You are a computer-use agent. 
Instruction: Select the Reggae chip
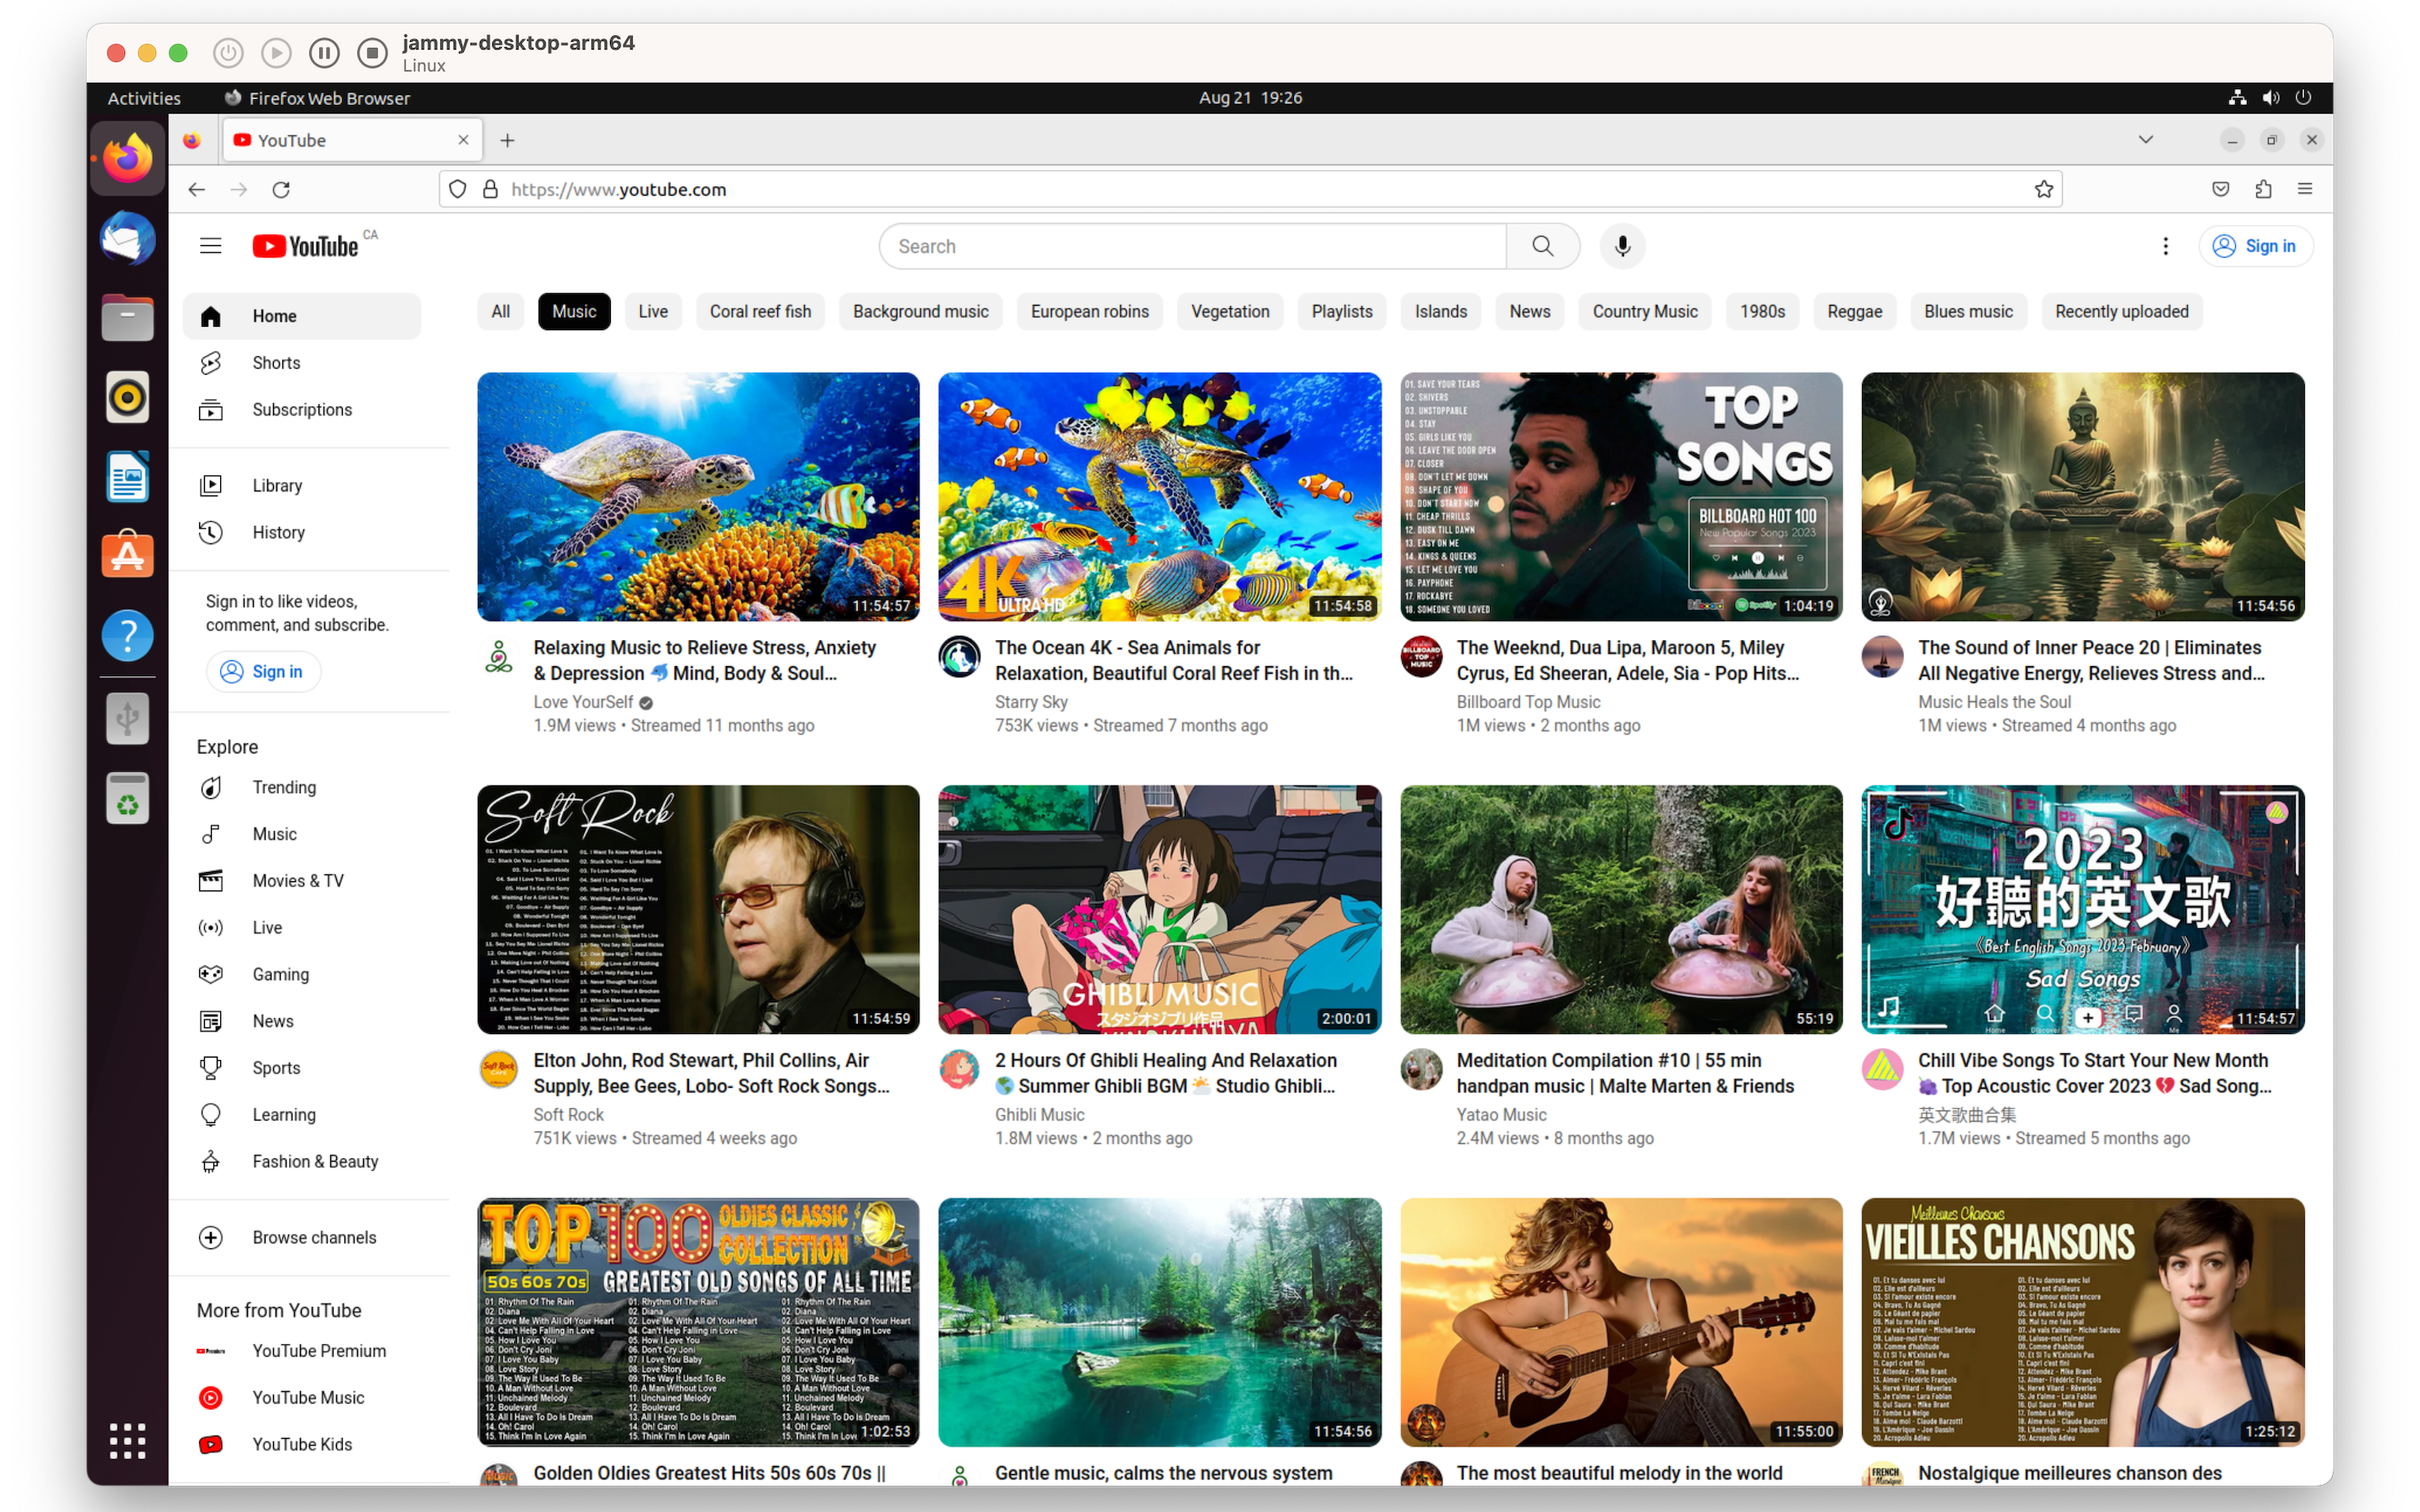(1854, 312)
